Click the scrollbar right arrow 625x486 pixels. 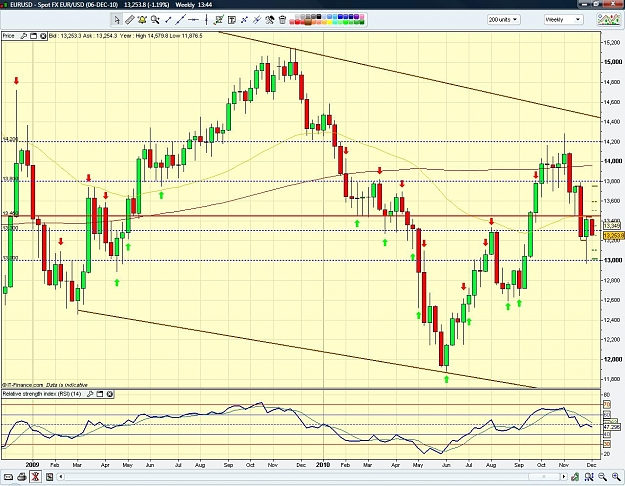(x=564, y=476)
